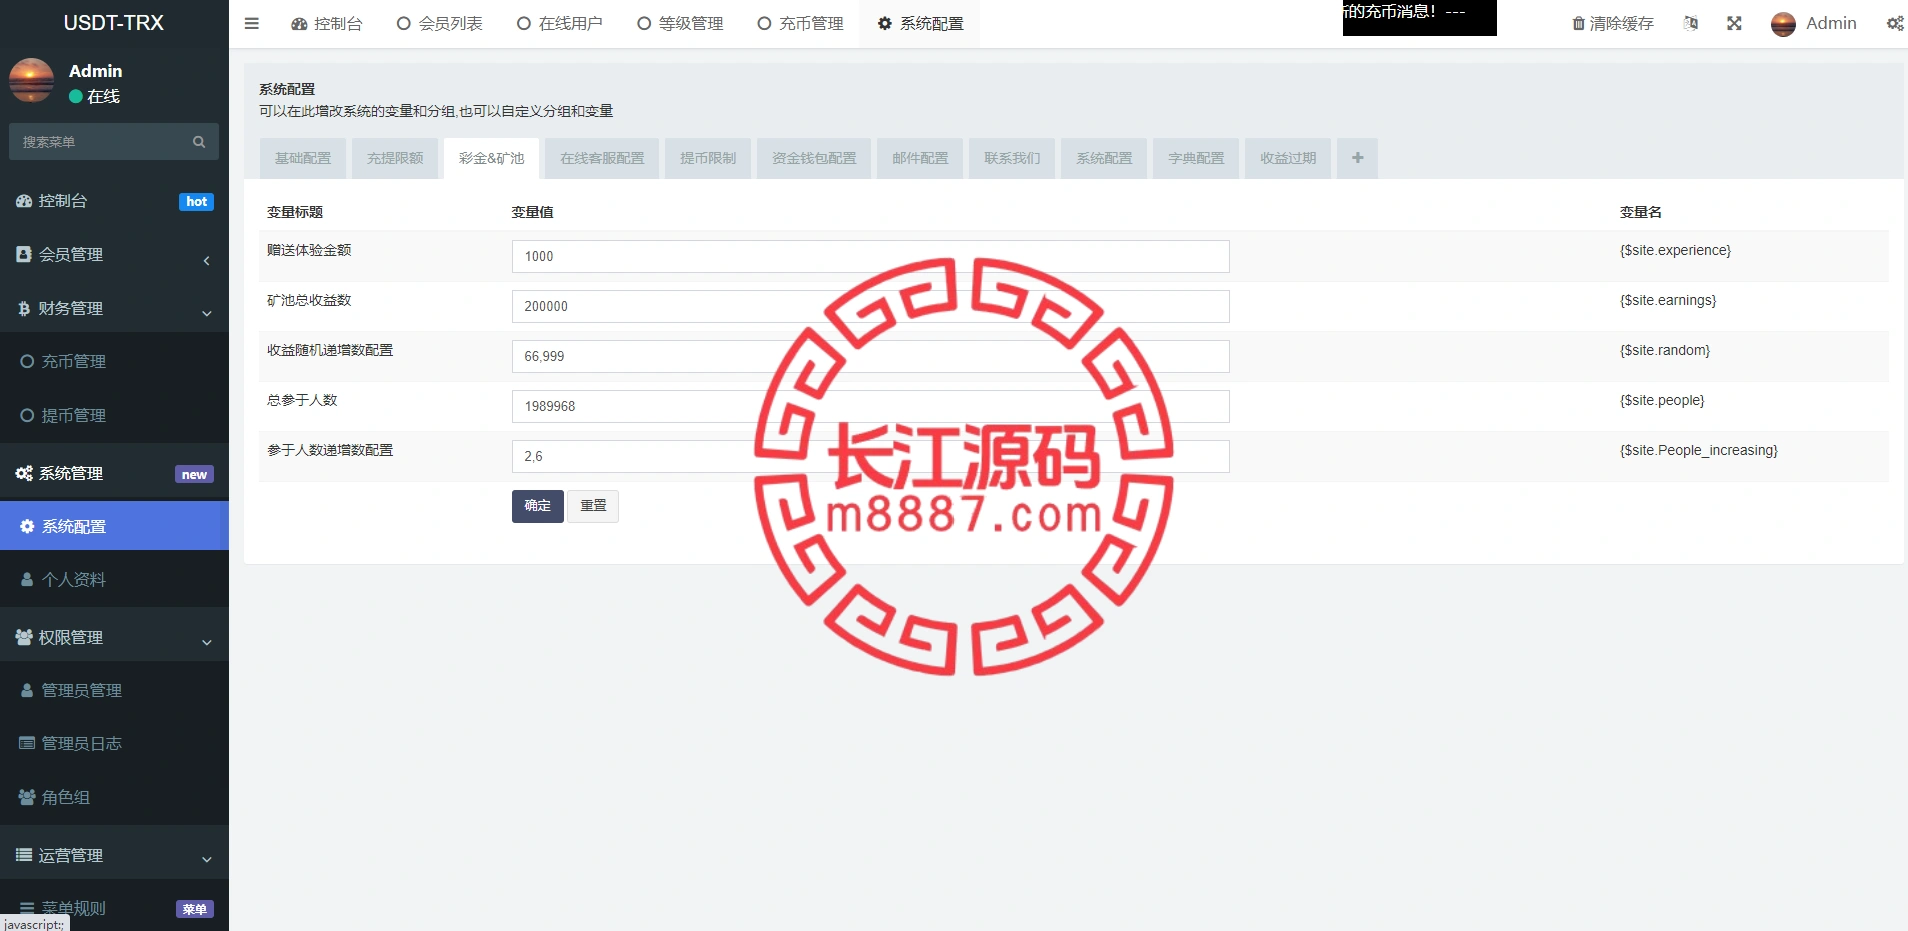The height and width of the screenshot is (931, 1908).
Task: Click the 清除缓存 trash button
Action: (x=1613, y=23)
